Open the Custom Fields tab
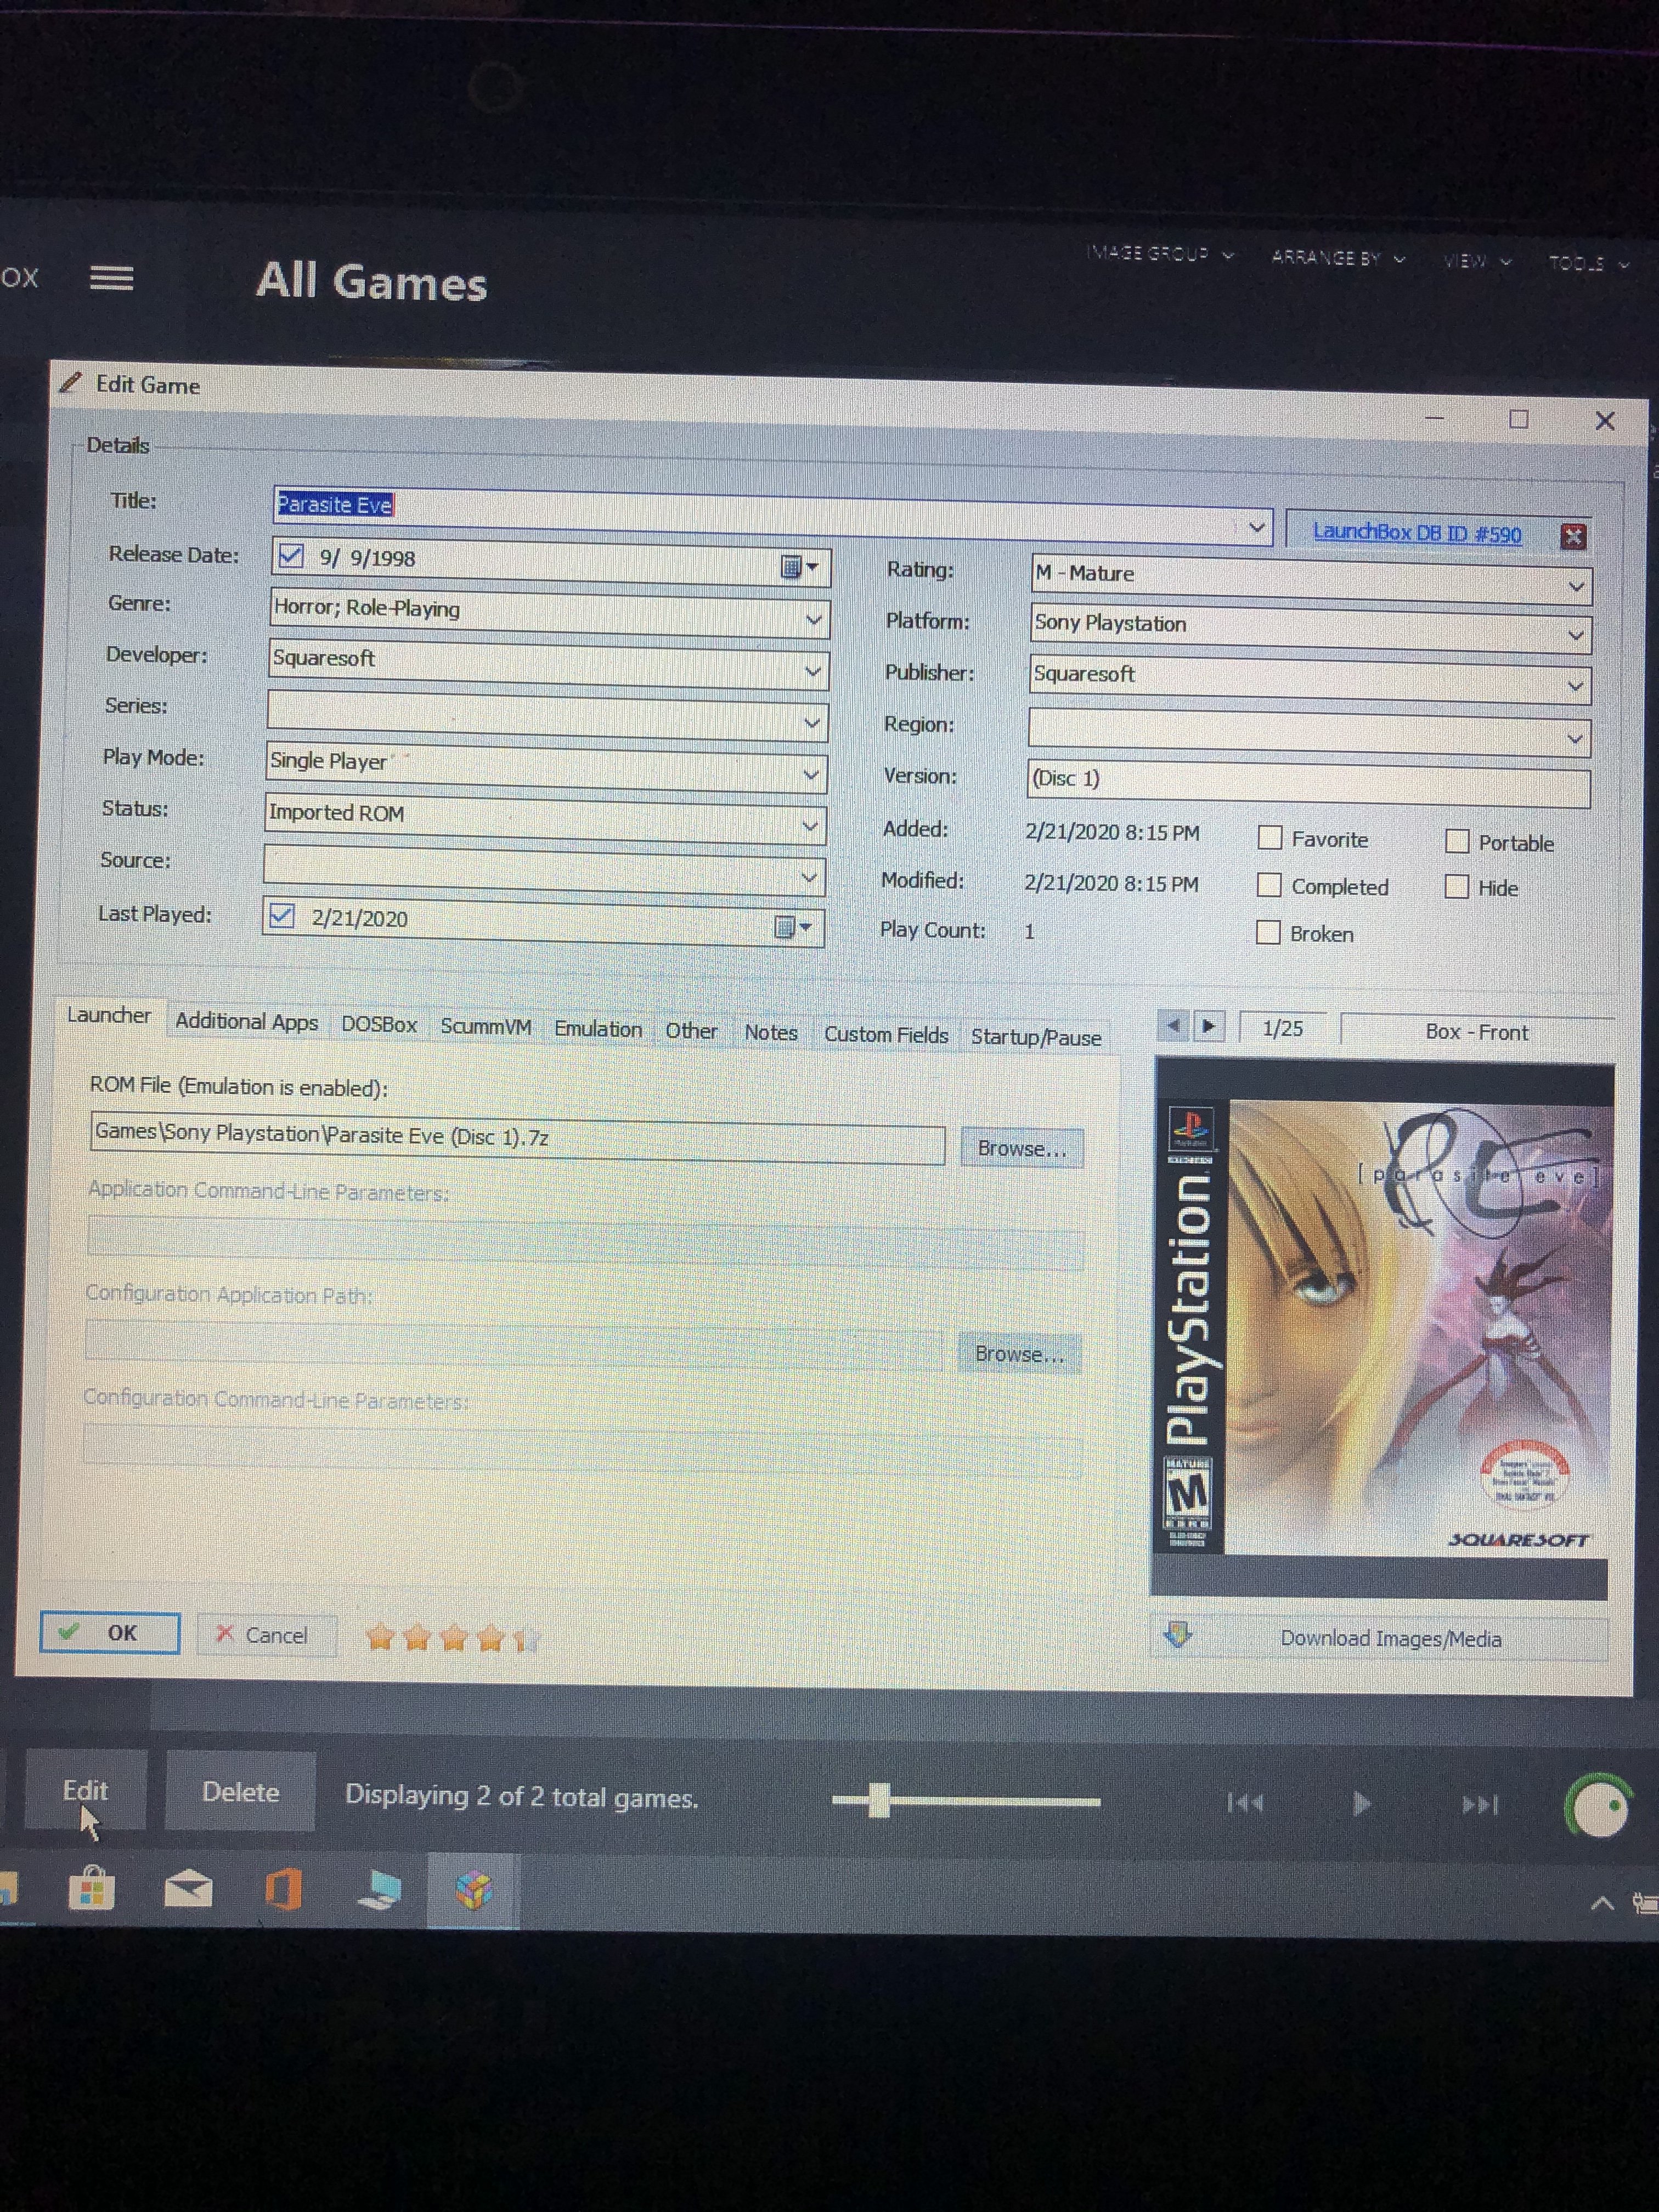1659x2212 pixels. pos(886,1034)
